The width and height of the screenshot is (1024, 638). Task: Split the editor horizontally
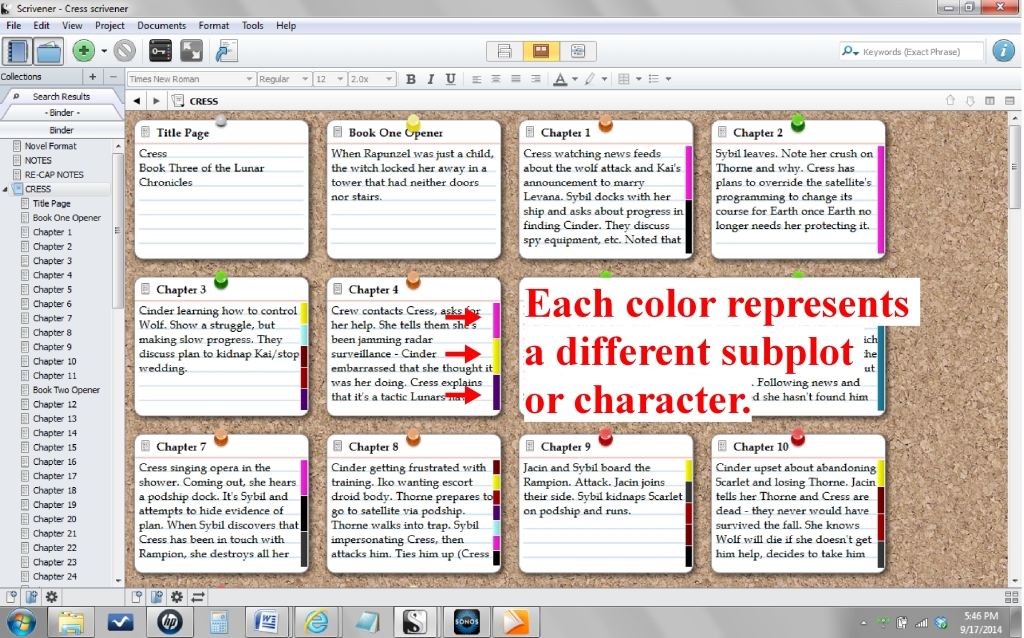coord(1010,101)
